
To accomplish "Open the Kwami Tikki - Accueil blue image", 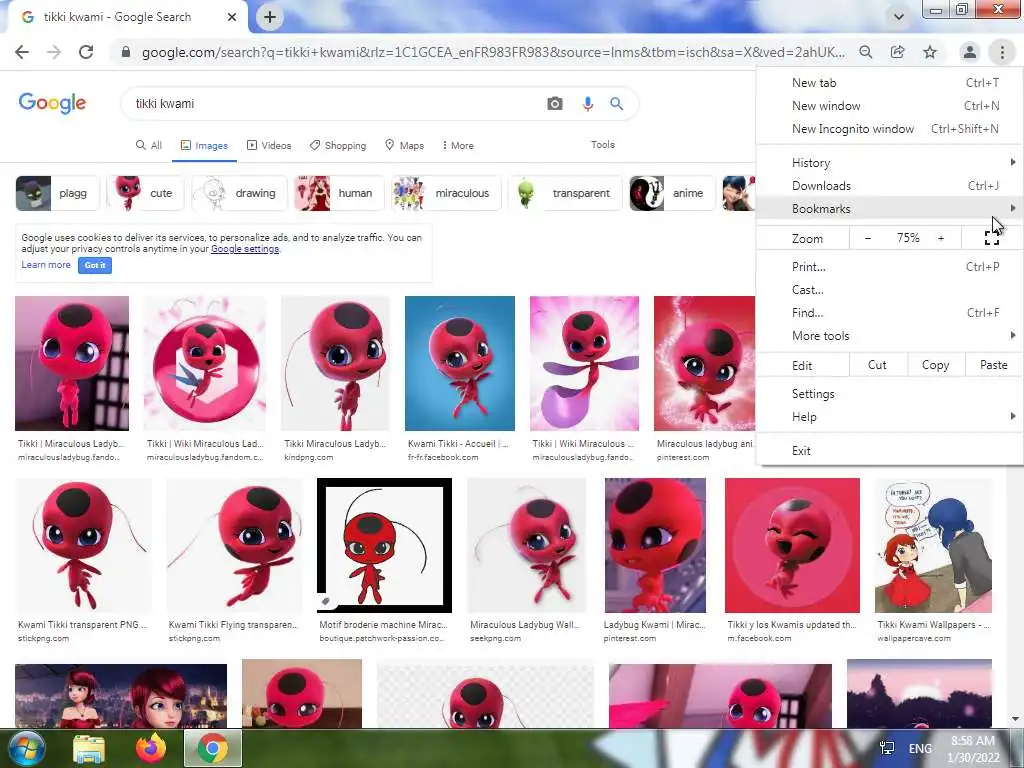I will coord(460,364).
